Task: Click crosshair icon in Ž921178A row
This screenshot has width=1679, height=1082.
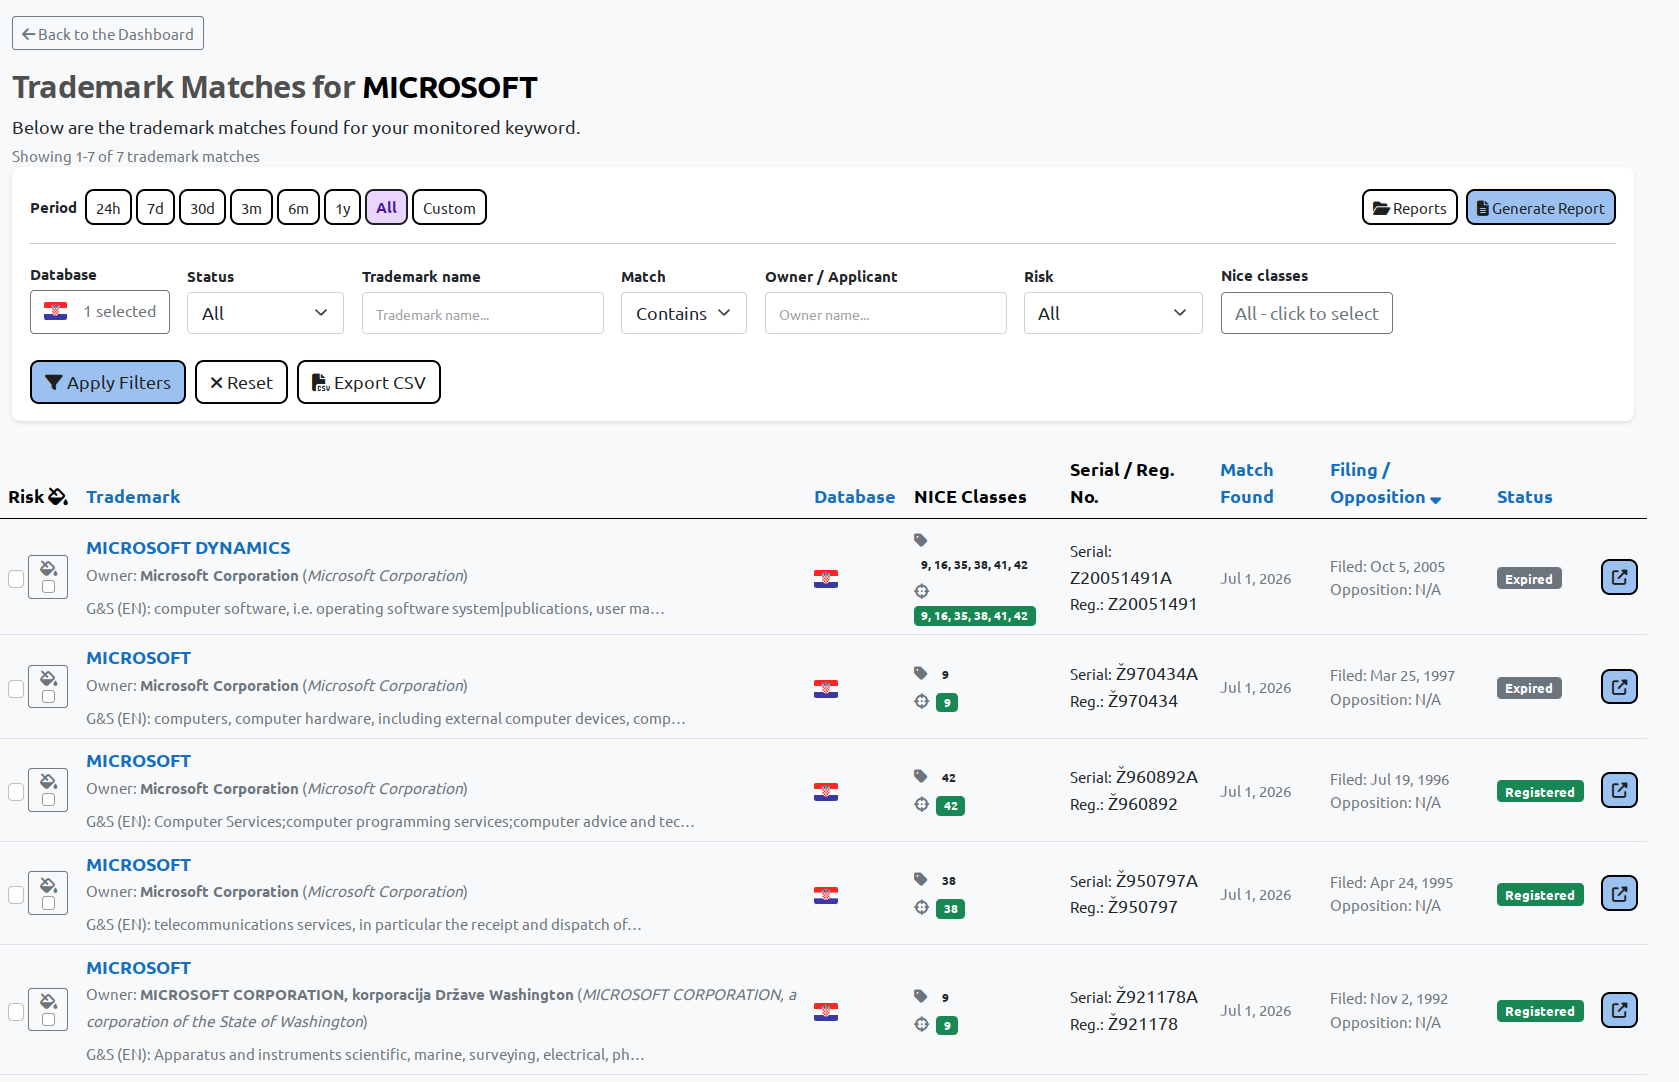Action: (922, 1024)
